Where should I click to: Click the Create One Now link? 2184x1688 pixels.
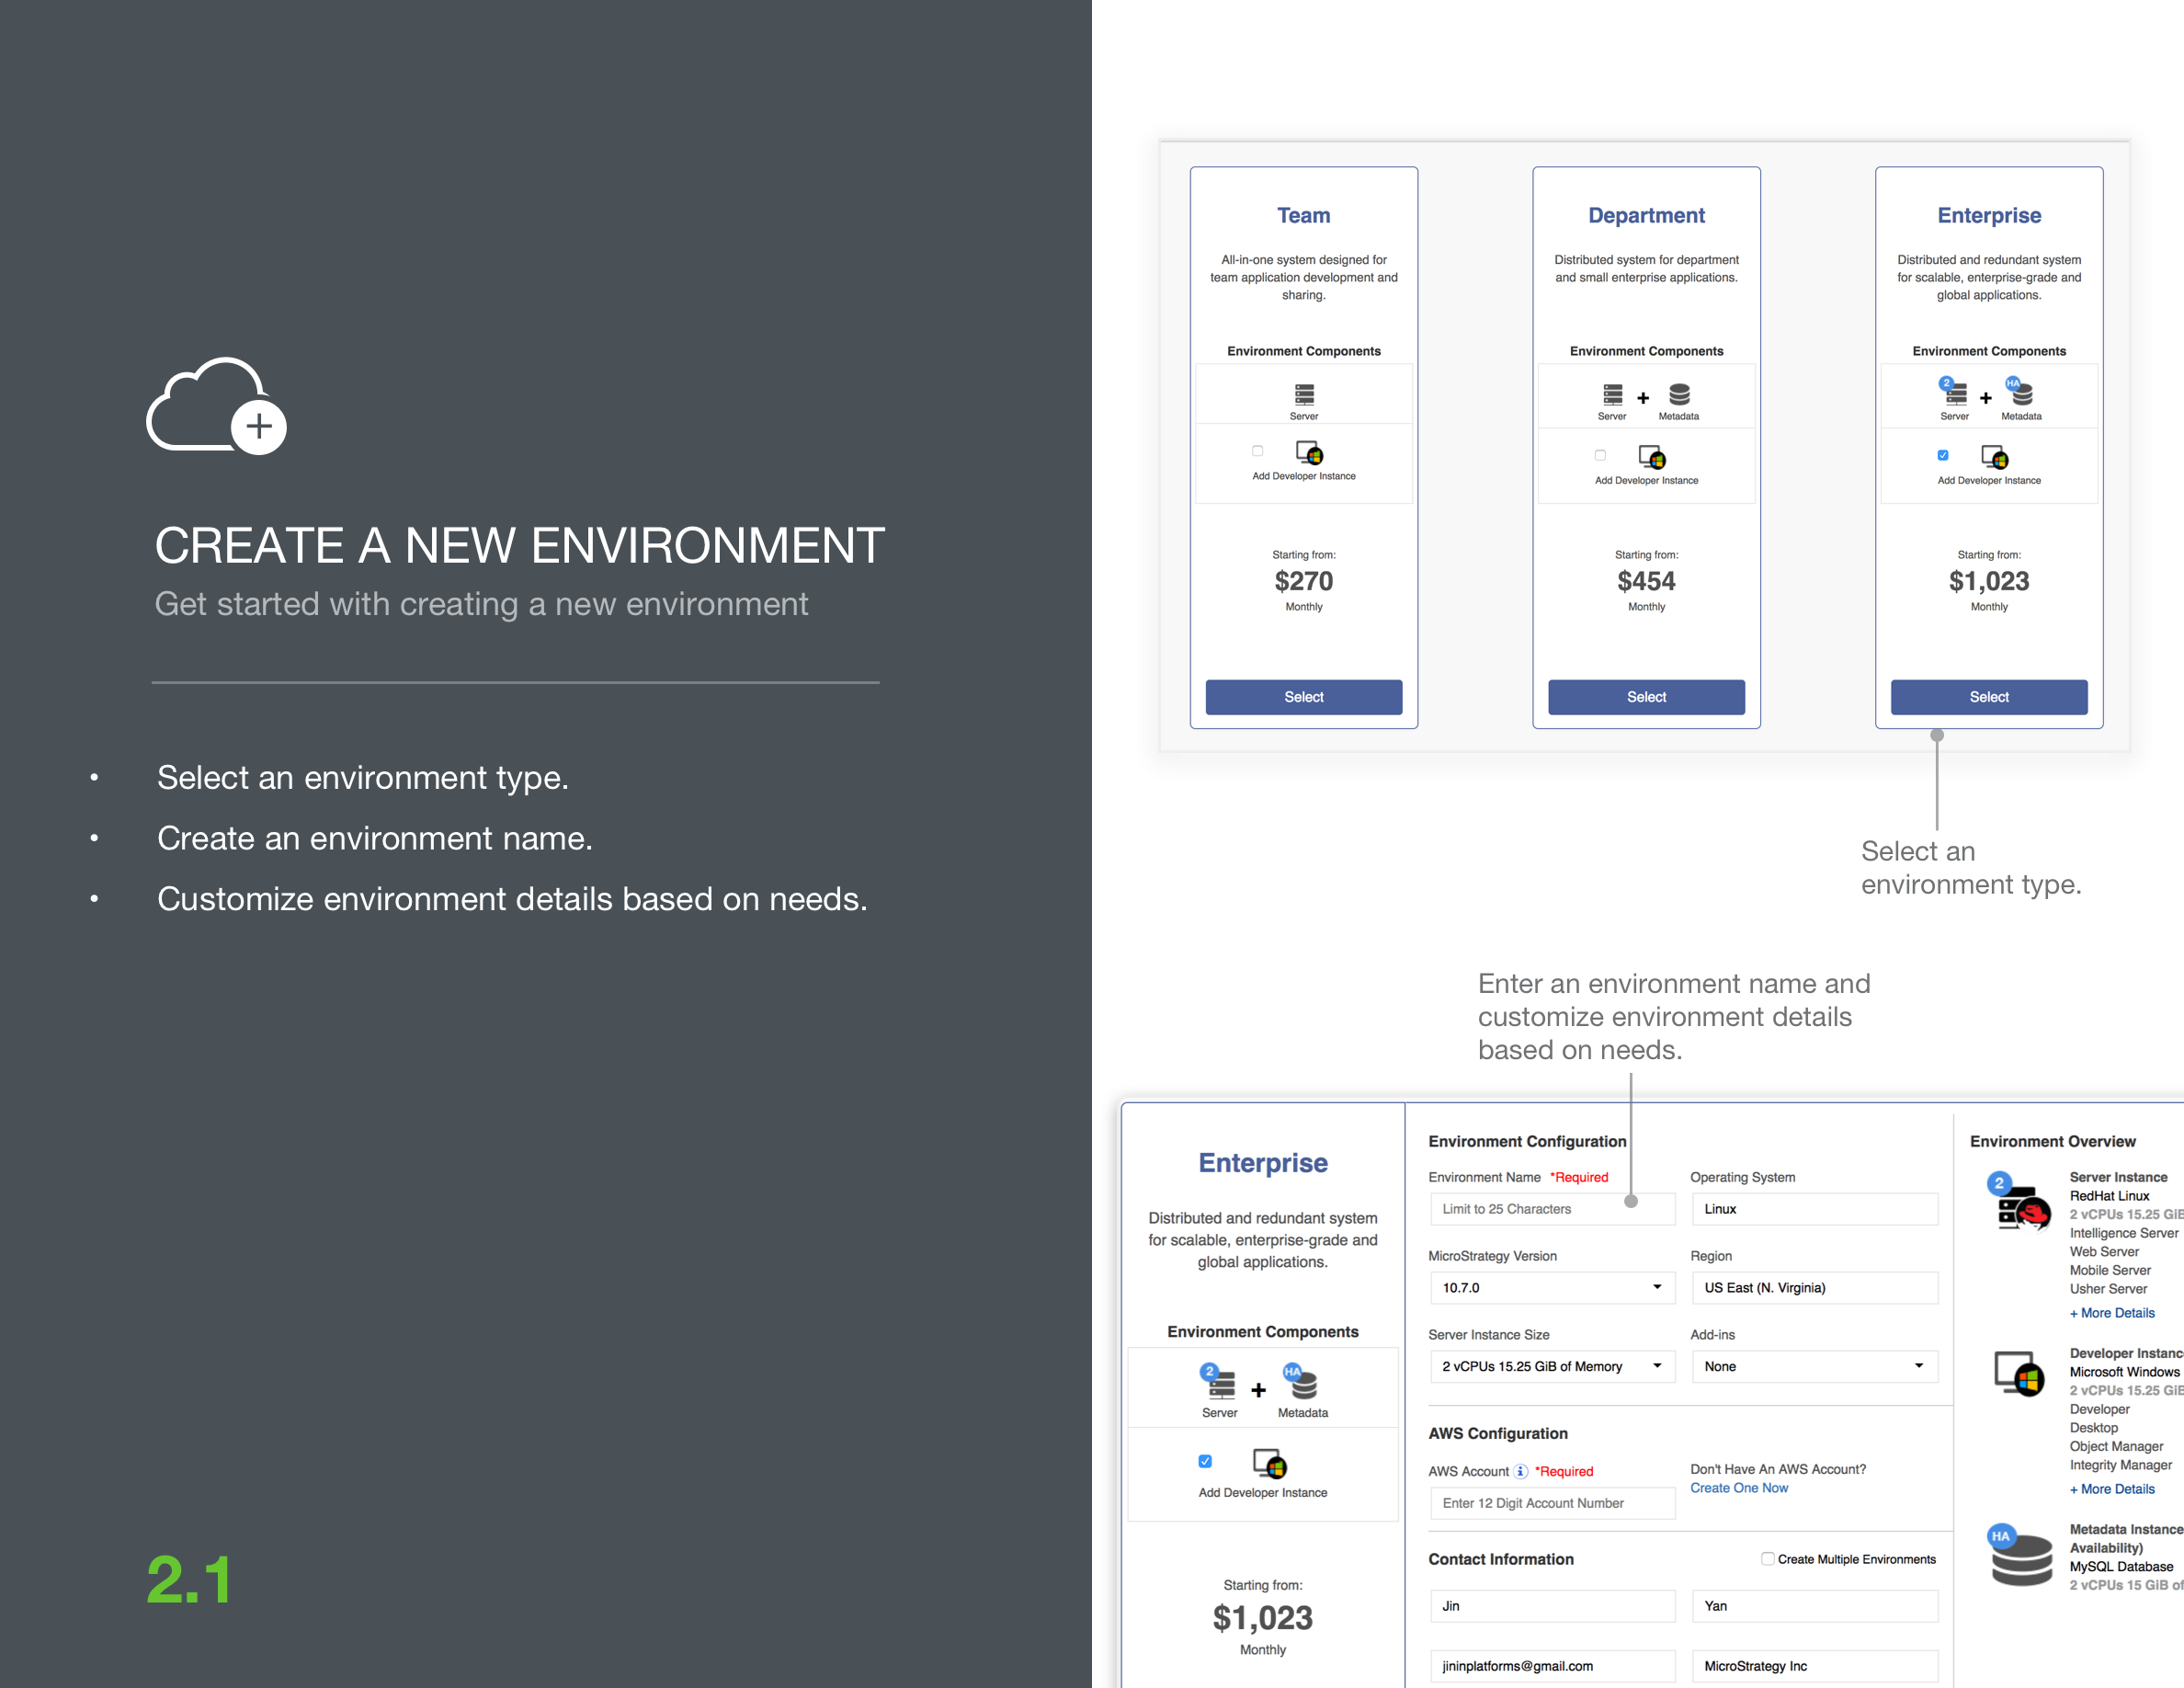coord(1740,1488)
